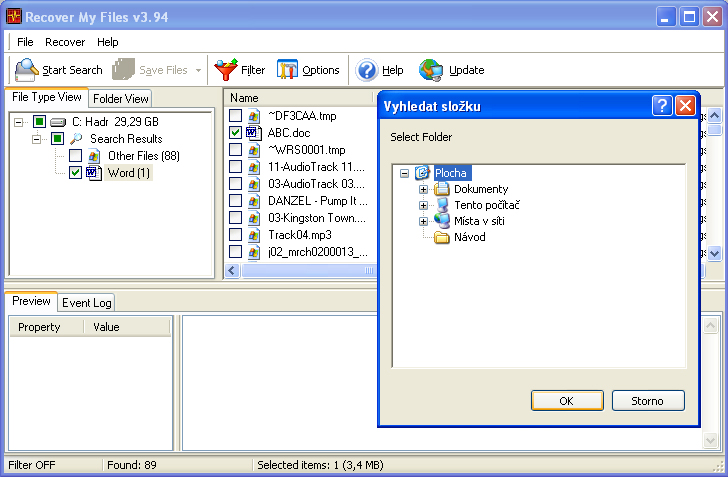This screenshot has width=728, height=477.
Task: Click the Start Search magnifier icon
Action: (x=26, y=70)
